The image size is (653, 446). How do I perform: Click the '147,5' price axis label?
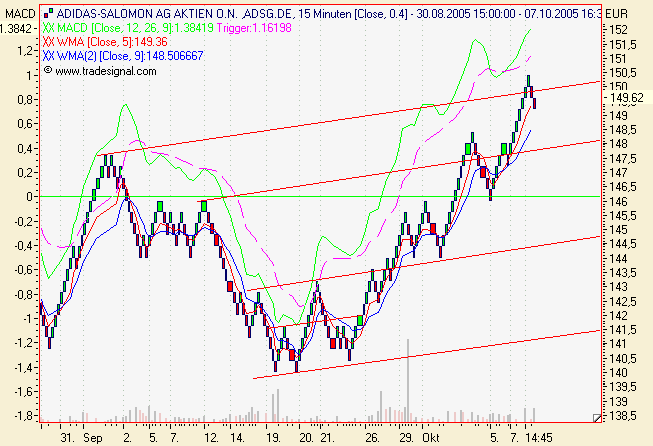(623, 159)
